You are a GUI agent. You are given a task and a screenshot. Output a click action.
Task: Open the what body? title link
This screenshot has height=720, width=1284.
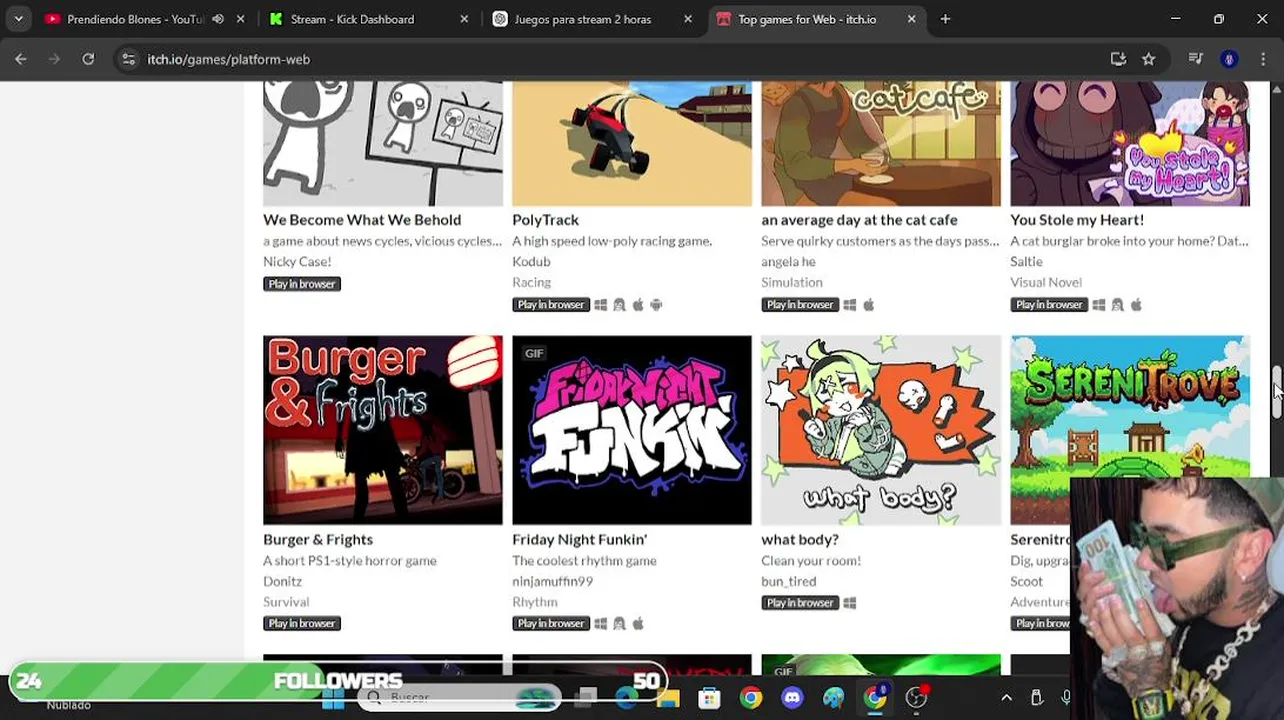(x=800, y=539)
